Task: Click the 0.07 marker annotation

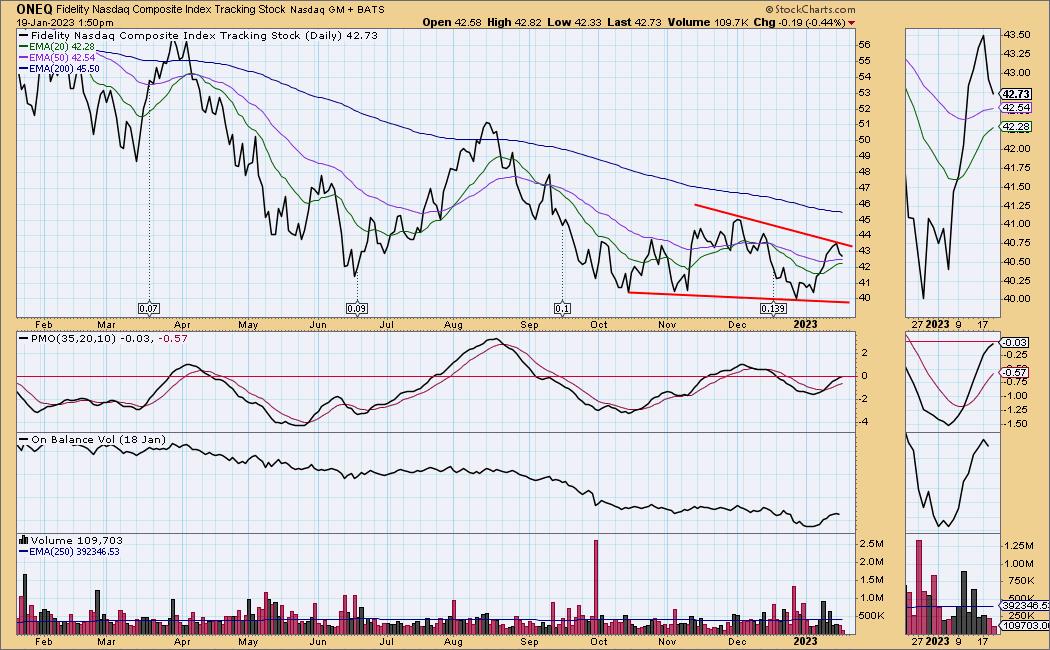Action: click(148, 309)
